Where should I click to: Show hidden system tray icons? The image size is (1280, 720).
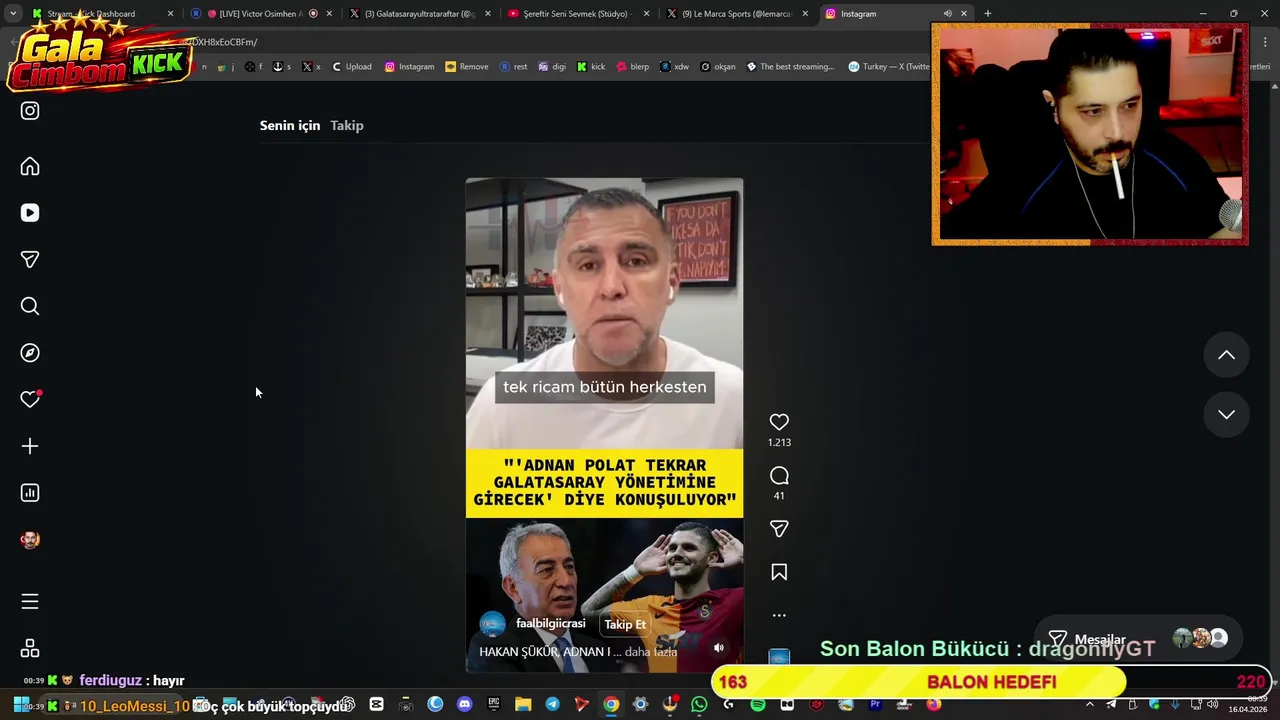(x=1090, y=704)
